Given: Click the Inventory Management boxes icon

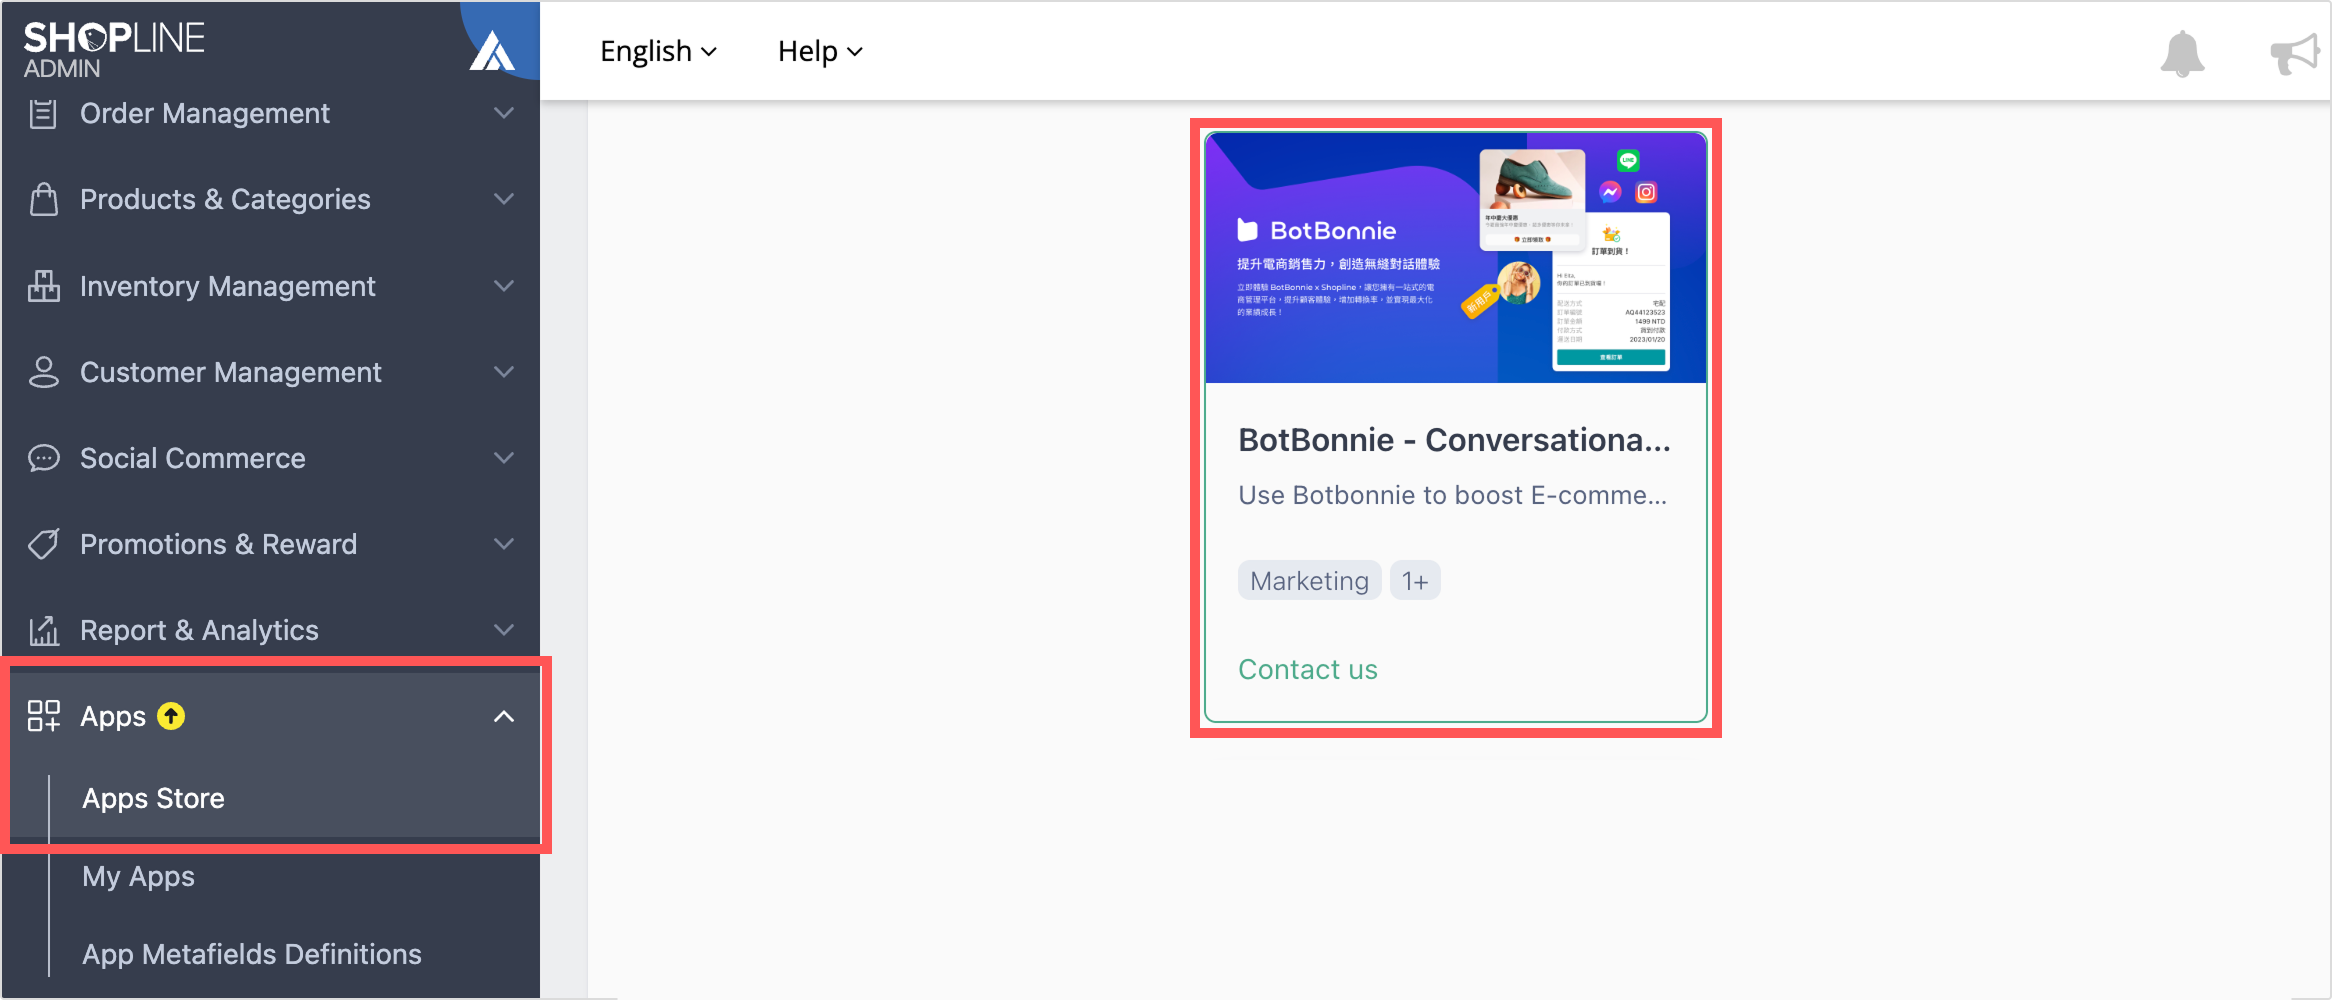Looking at the screenshot, I should click(x=43, y=286).
